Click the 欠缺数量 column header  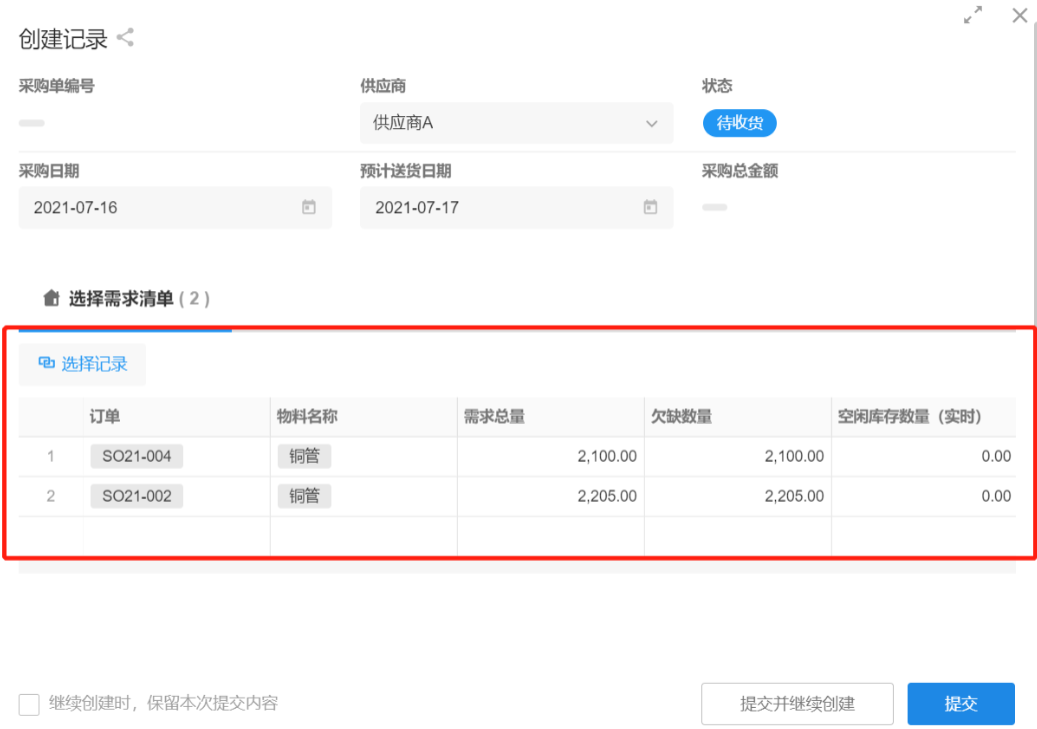[x=681, y=416]
